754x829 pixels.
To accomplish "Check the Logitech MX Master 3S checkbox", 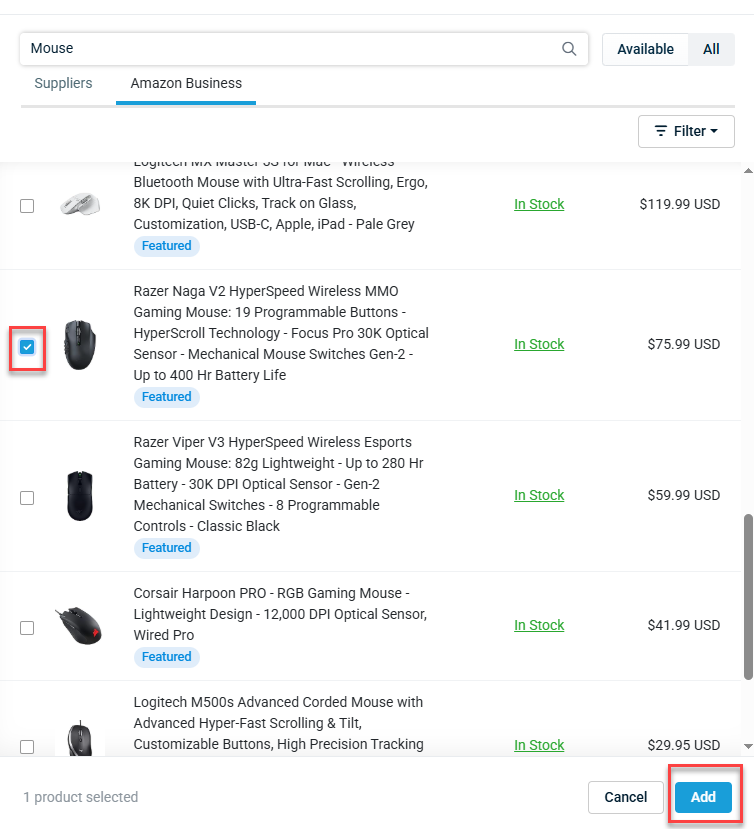I will pyautogui.click(x=27, y=206).
